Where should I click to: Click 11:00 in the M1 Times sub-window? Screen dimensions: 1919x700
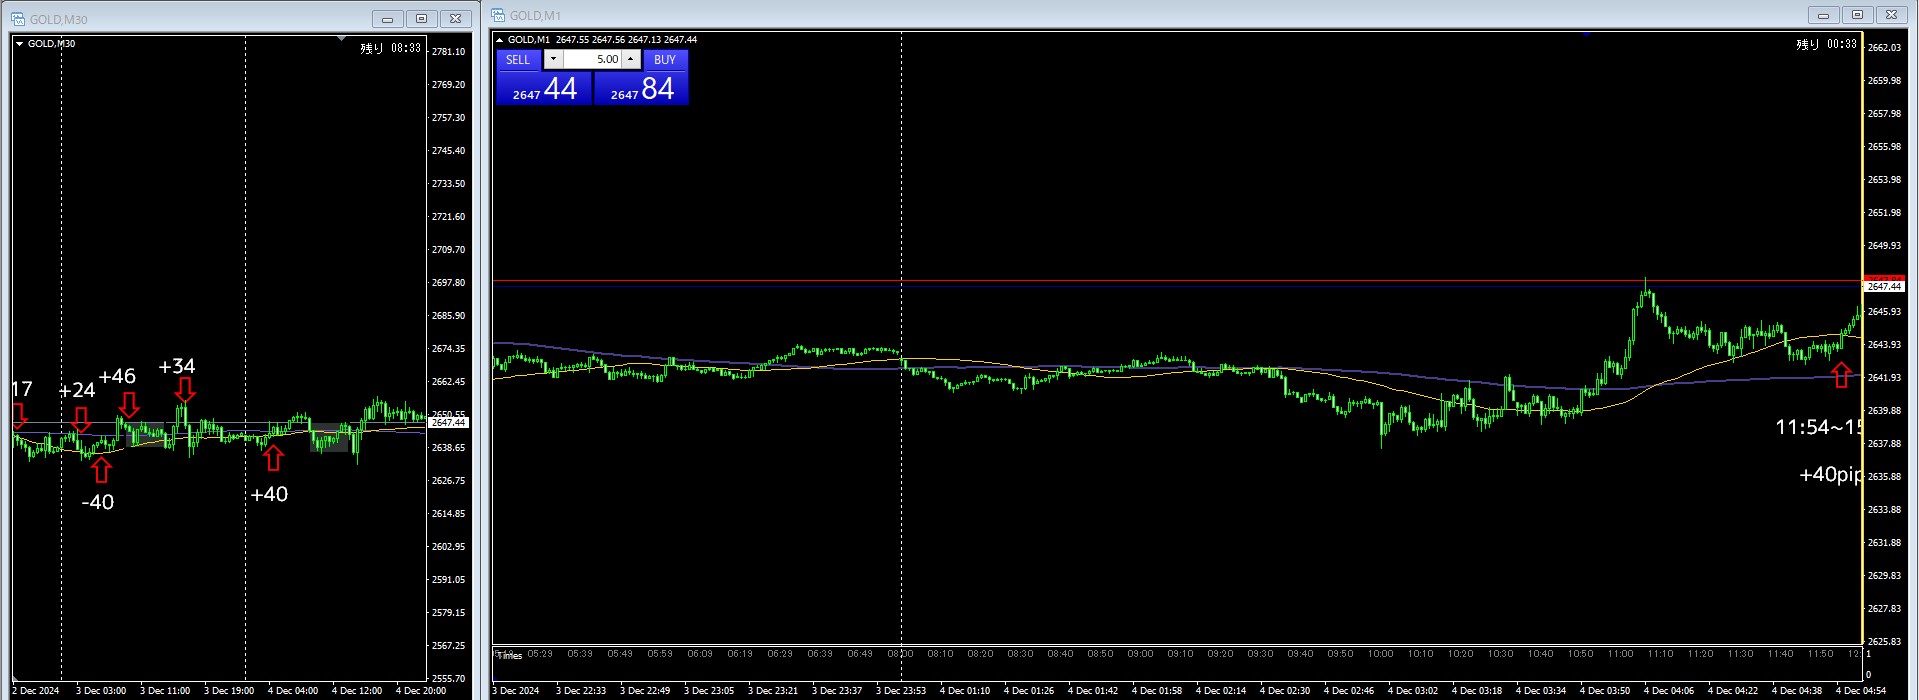coord(1620,654)
